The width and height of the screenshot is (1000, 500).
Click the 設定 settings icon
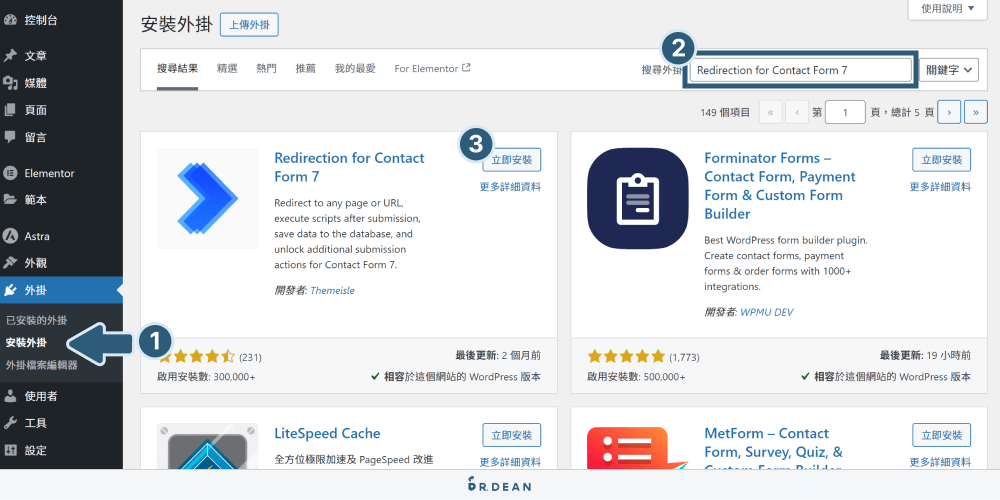click(10, 450)
